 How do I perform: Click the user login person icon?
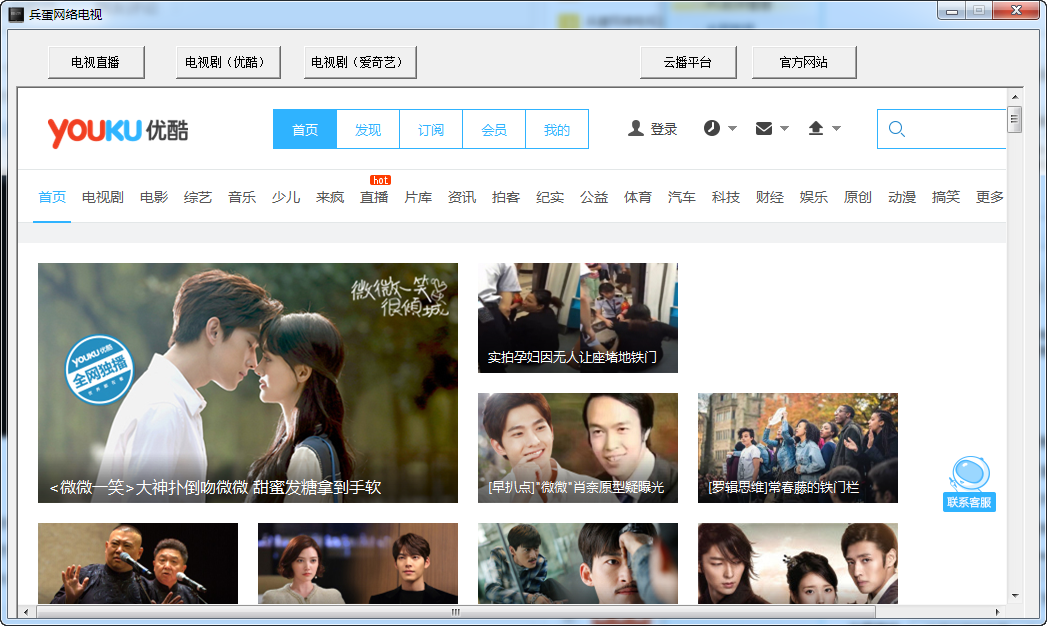[636, 128]
